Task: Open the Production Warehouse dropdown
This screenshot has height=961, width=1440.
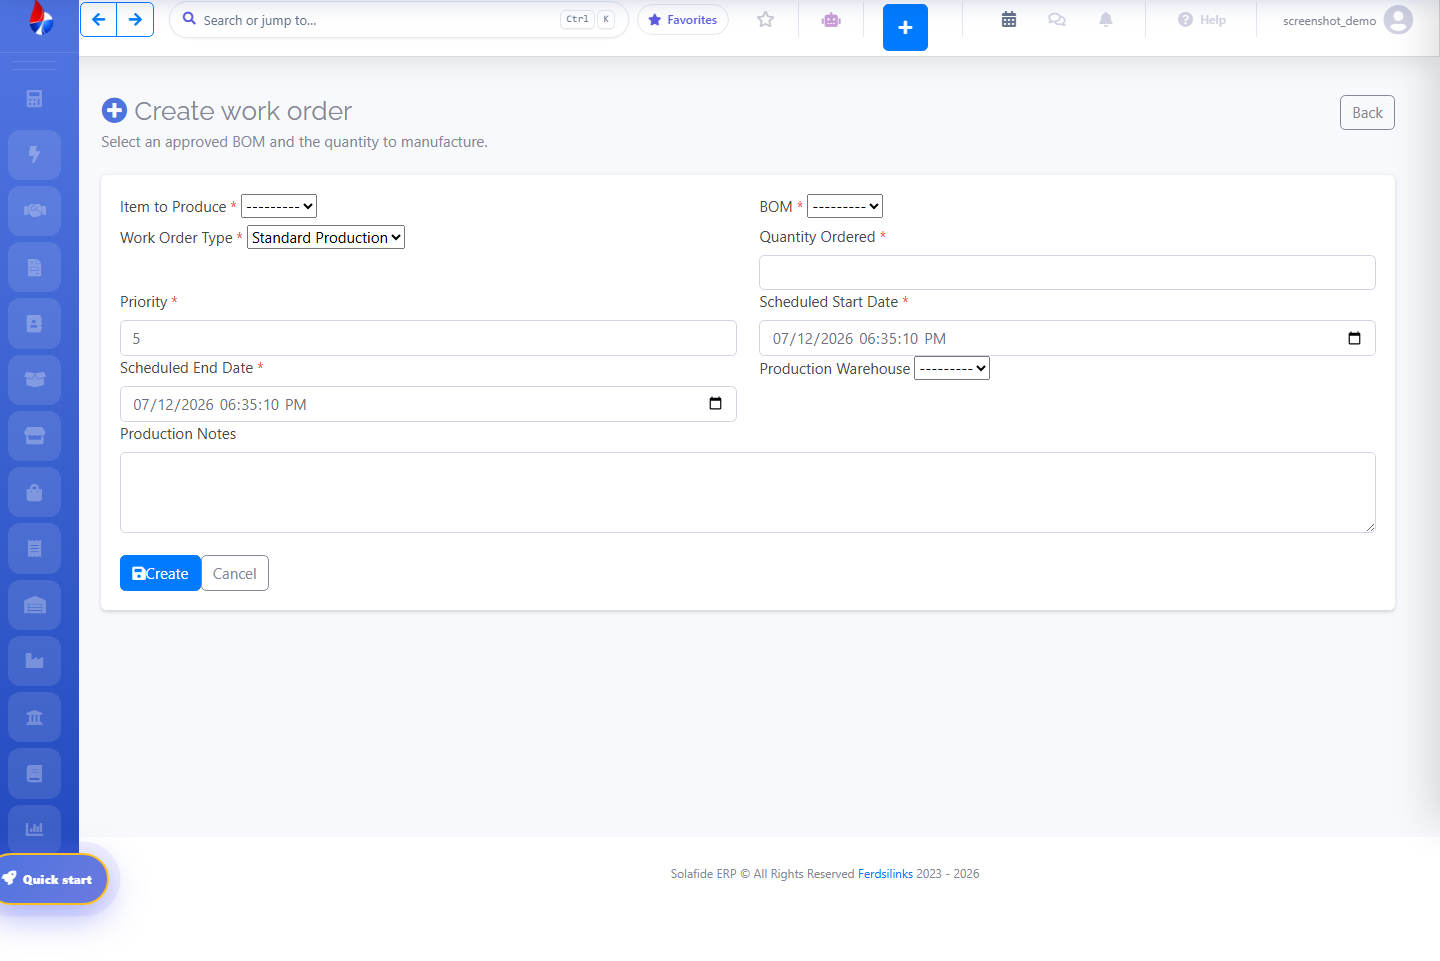Action: 952,368
